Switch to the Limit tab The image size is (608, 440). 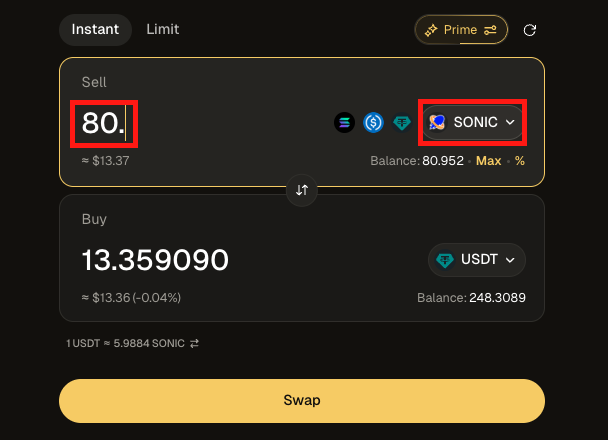[x=163, y=29]
